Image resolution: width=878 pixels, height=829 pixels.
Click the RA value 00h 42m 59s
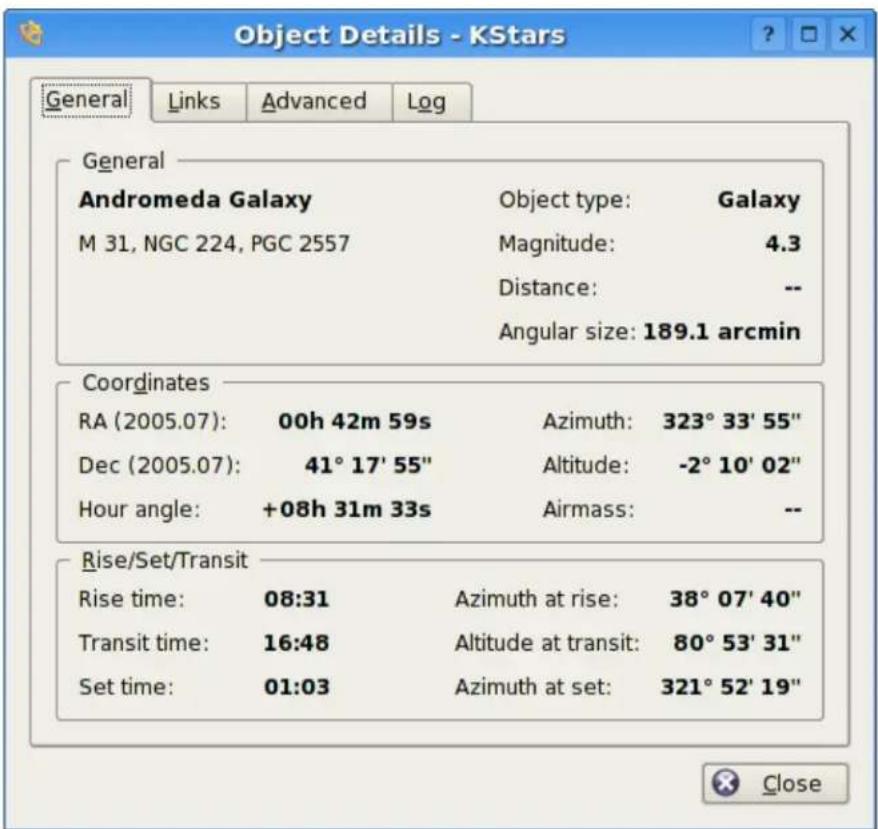click(354, 421)
